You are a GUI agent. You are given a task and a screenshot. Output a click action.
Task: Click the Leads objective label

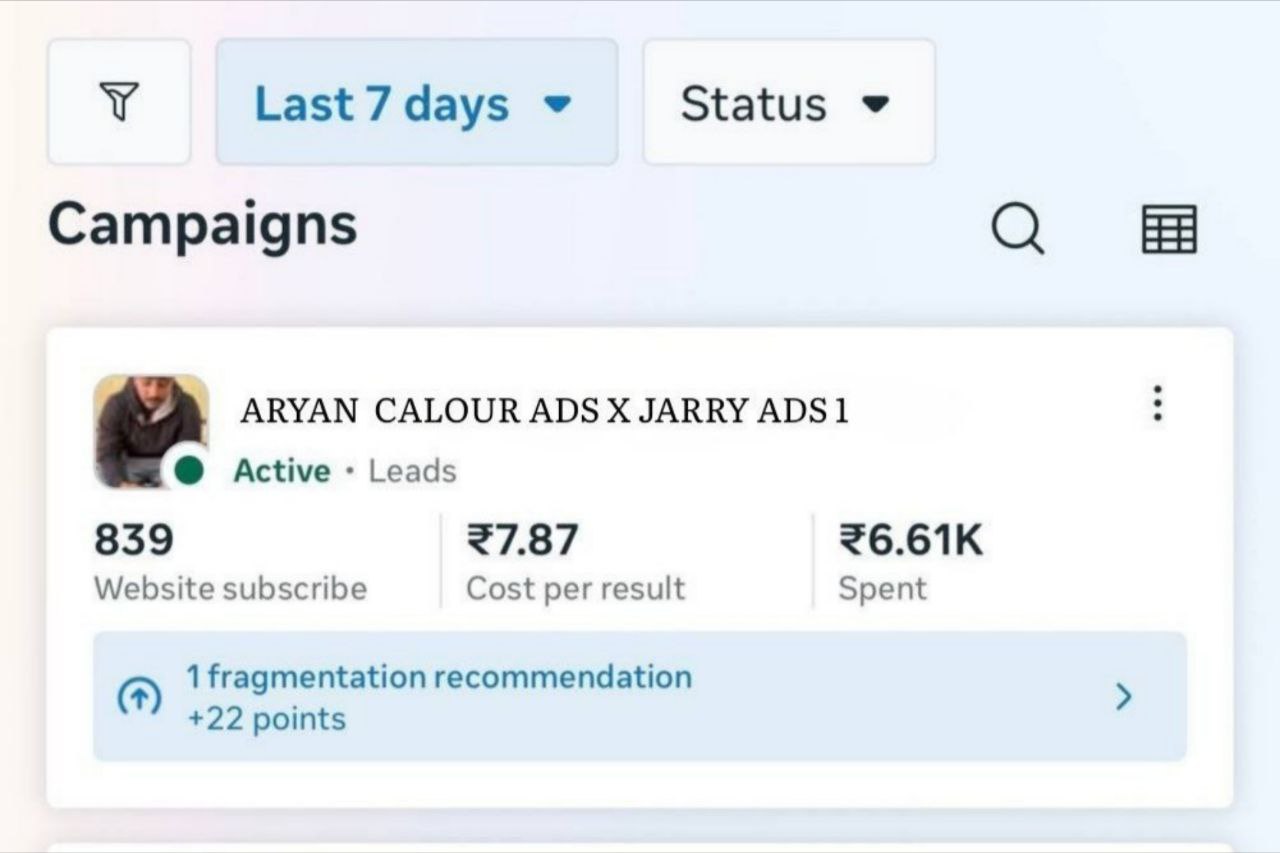pyautogui.click(x=412, y=471)
